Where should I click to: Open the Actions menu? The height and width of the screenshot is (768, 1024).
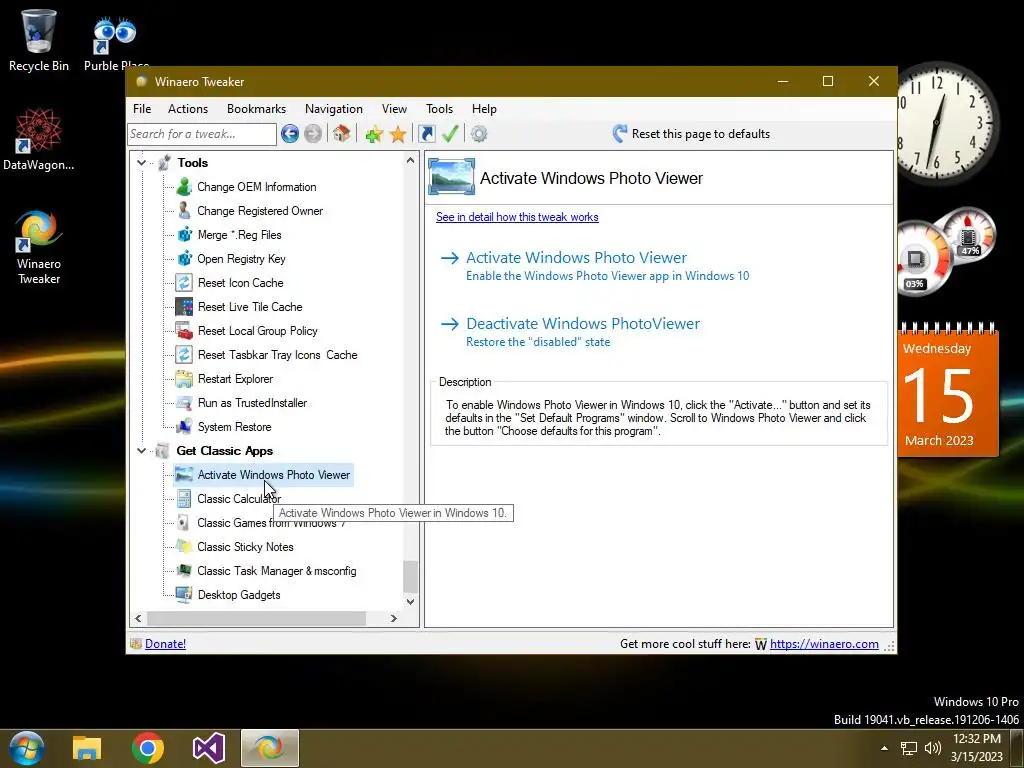point(188,109)
